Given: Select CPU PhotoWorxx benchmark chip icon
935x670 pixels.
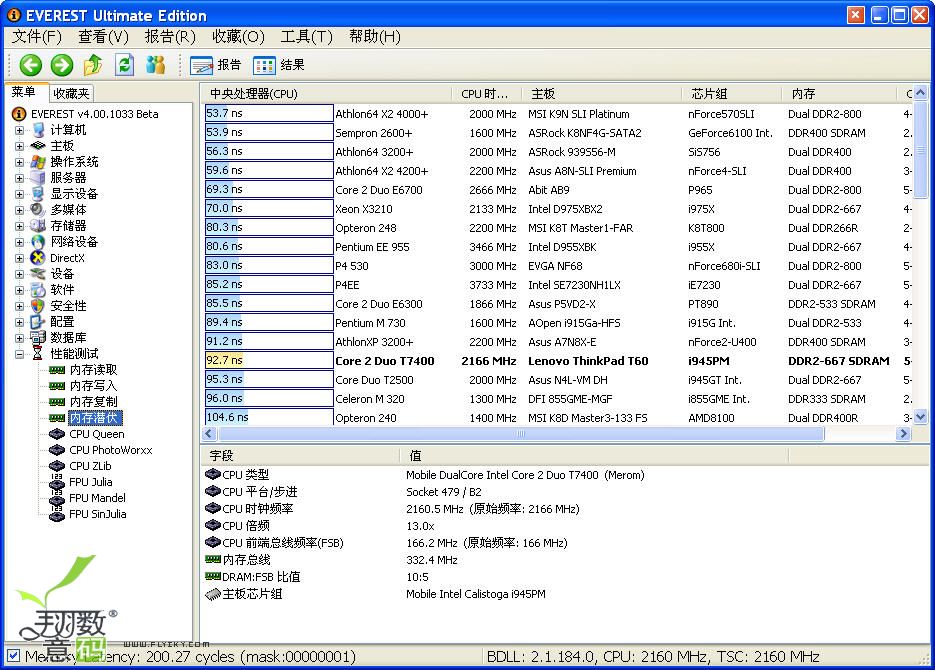Looking at the screenshot, I should click(57, 450).
